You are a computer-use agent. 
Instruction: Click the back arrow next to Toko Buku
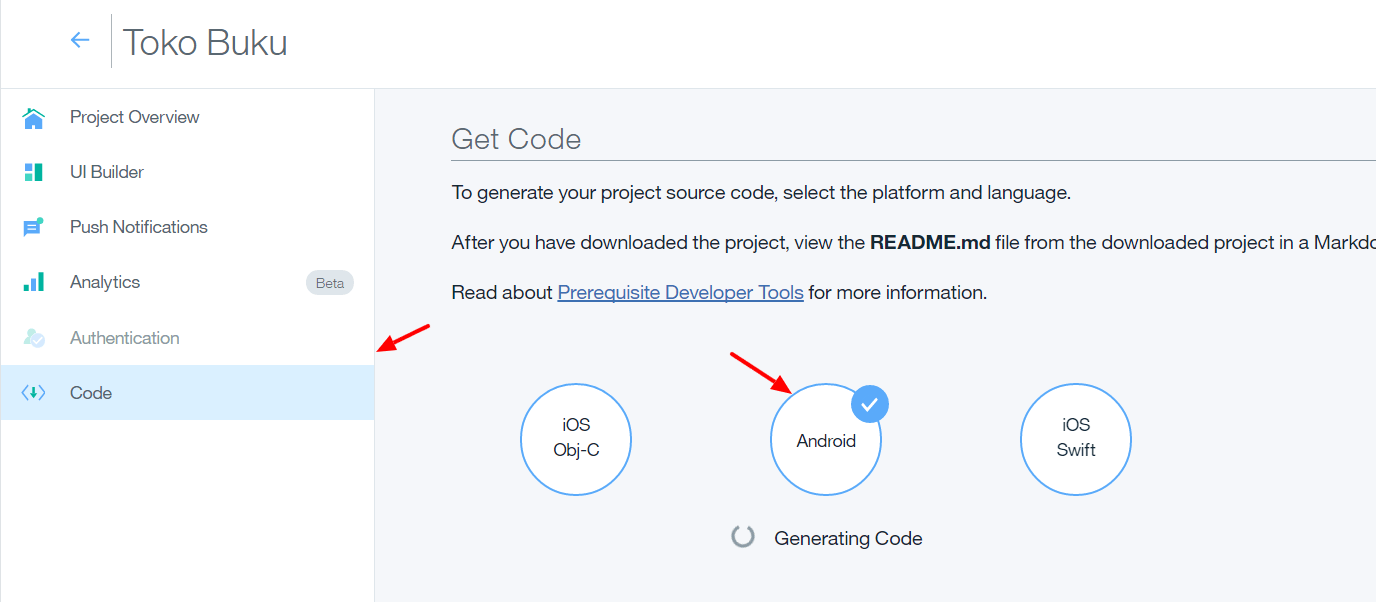coord(80,40)
